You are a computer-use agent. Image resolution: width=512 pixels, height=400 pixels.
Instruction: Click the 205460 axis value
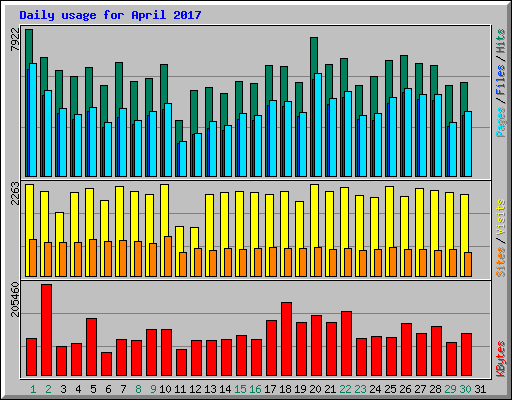(15, 299)
